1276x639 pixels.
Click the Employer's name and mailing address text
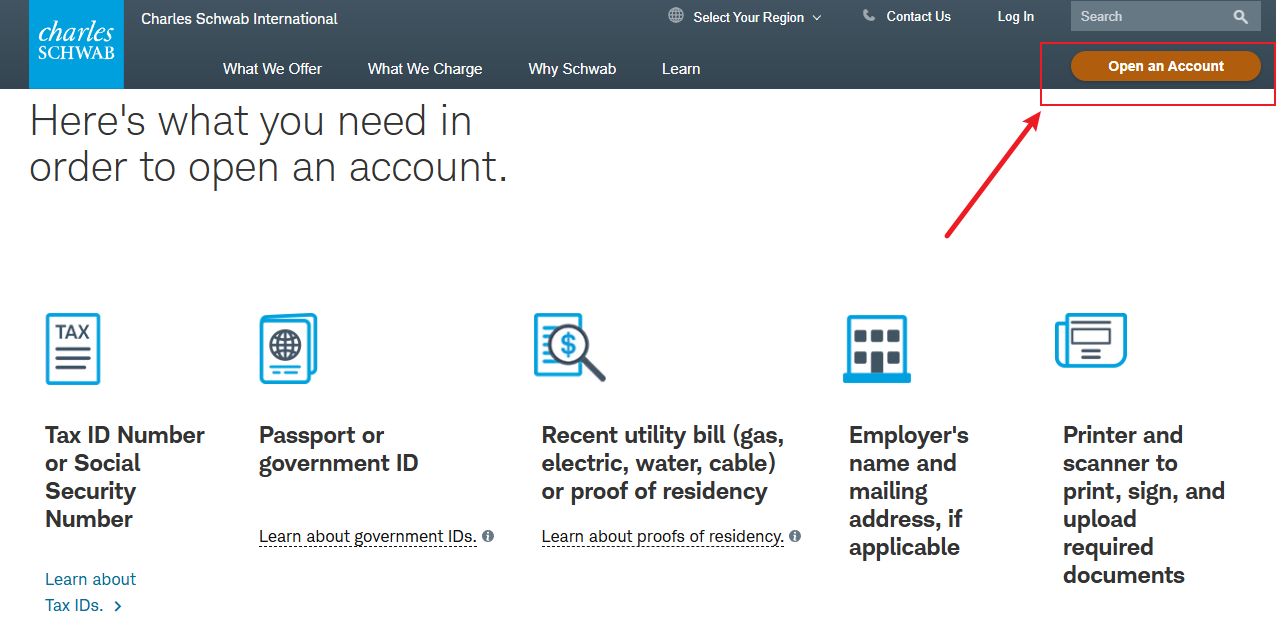(909, 491)
